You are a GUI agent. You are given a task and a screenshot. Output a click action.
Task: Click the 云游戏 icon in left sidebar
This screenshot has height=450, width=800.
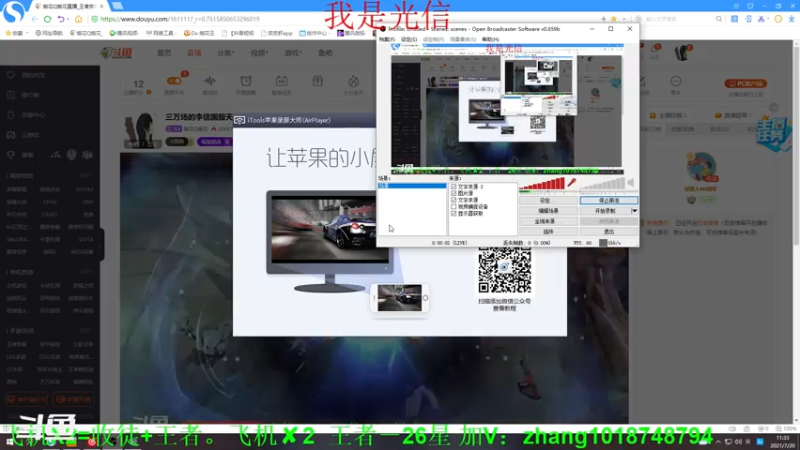point(11,135)
